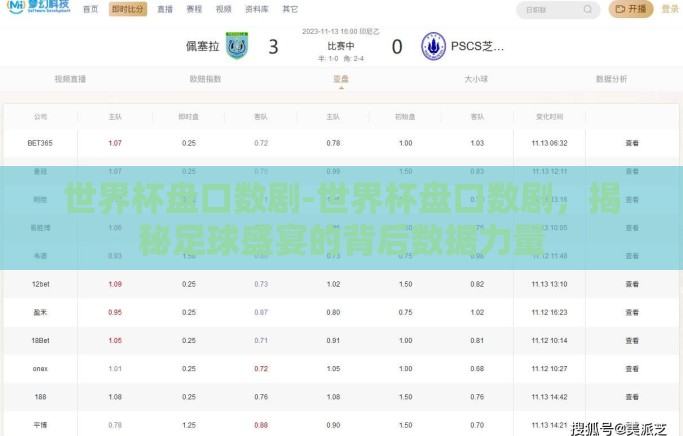The width and height of the screenshot is (683, 436).
Task: Open the 首页 nav item
Action: click(x=91, y=9)
